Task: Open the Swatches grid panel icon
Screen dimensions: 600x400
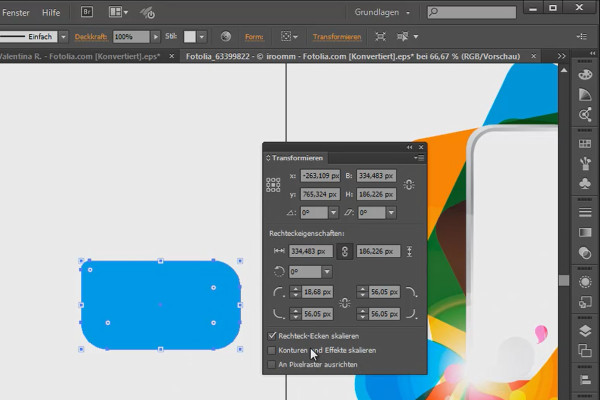Action: (585, 144)
